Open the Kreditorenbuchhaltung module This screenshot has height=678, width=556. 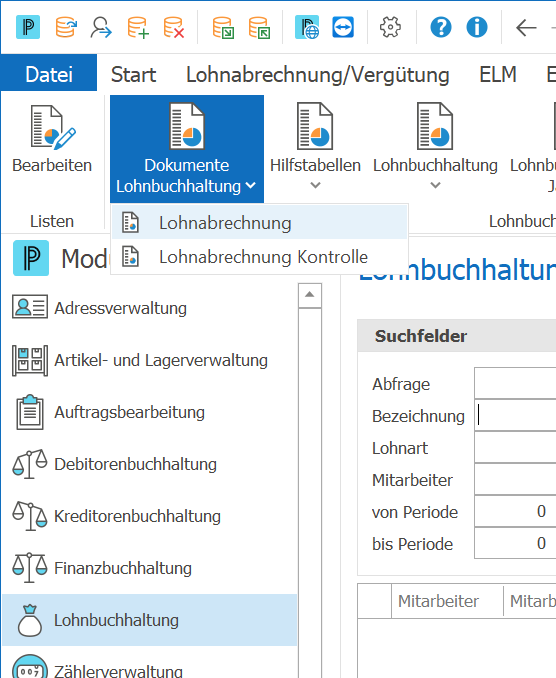tap(150, 516)
